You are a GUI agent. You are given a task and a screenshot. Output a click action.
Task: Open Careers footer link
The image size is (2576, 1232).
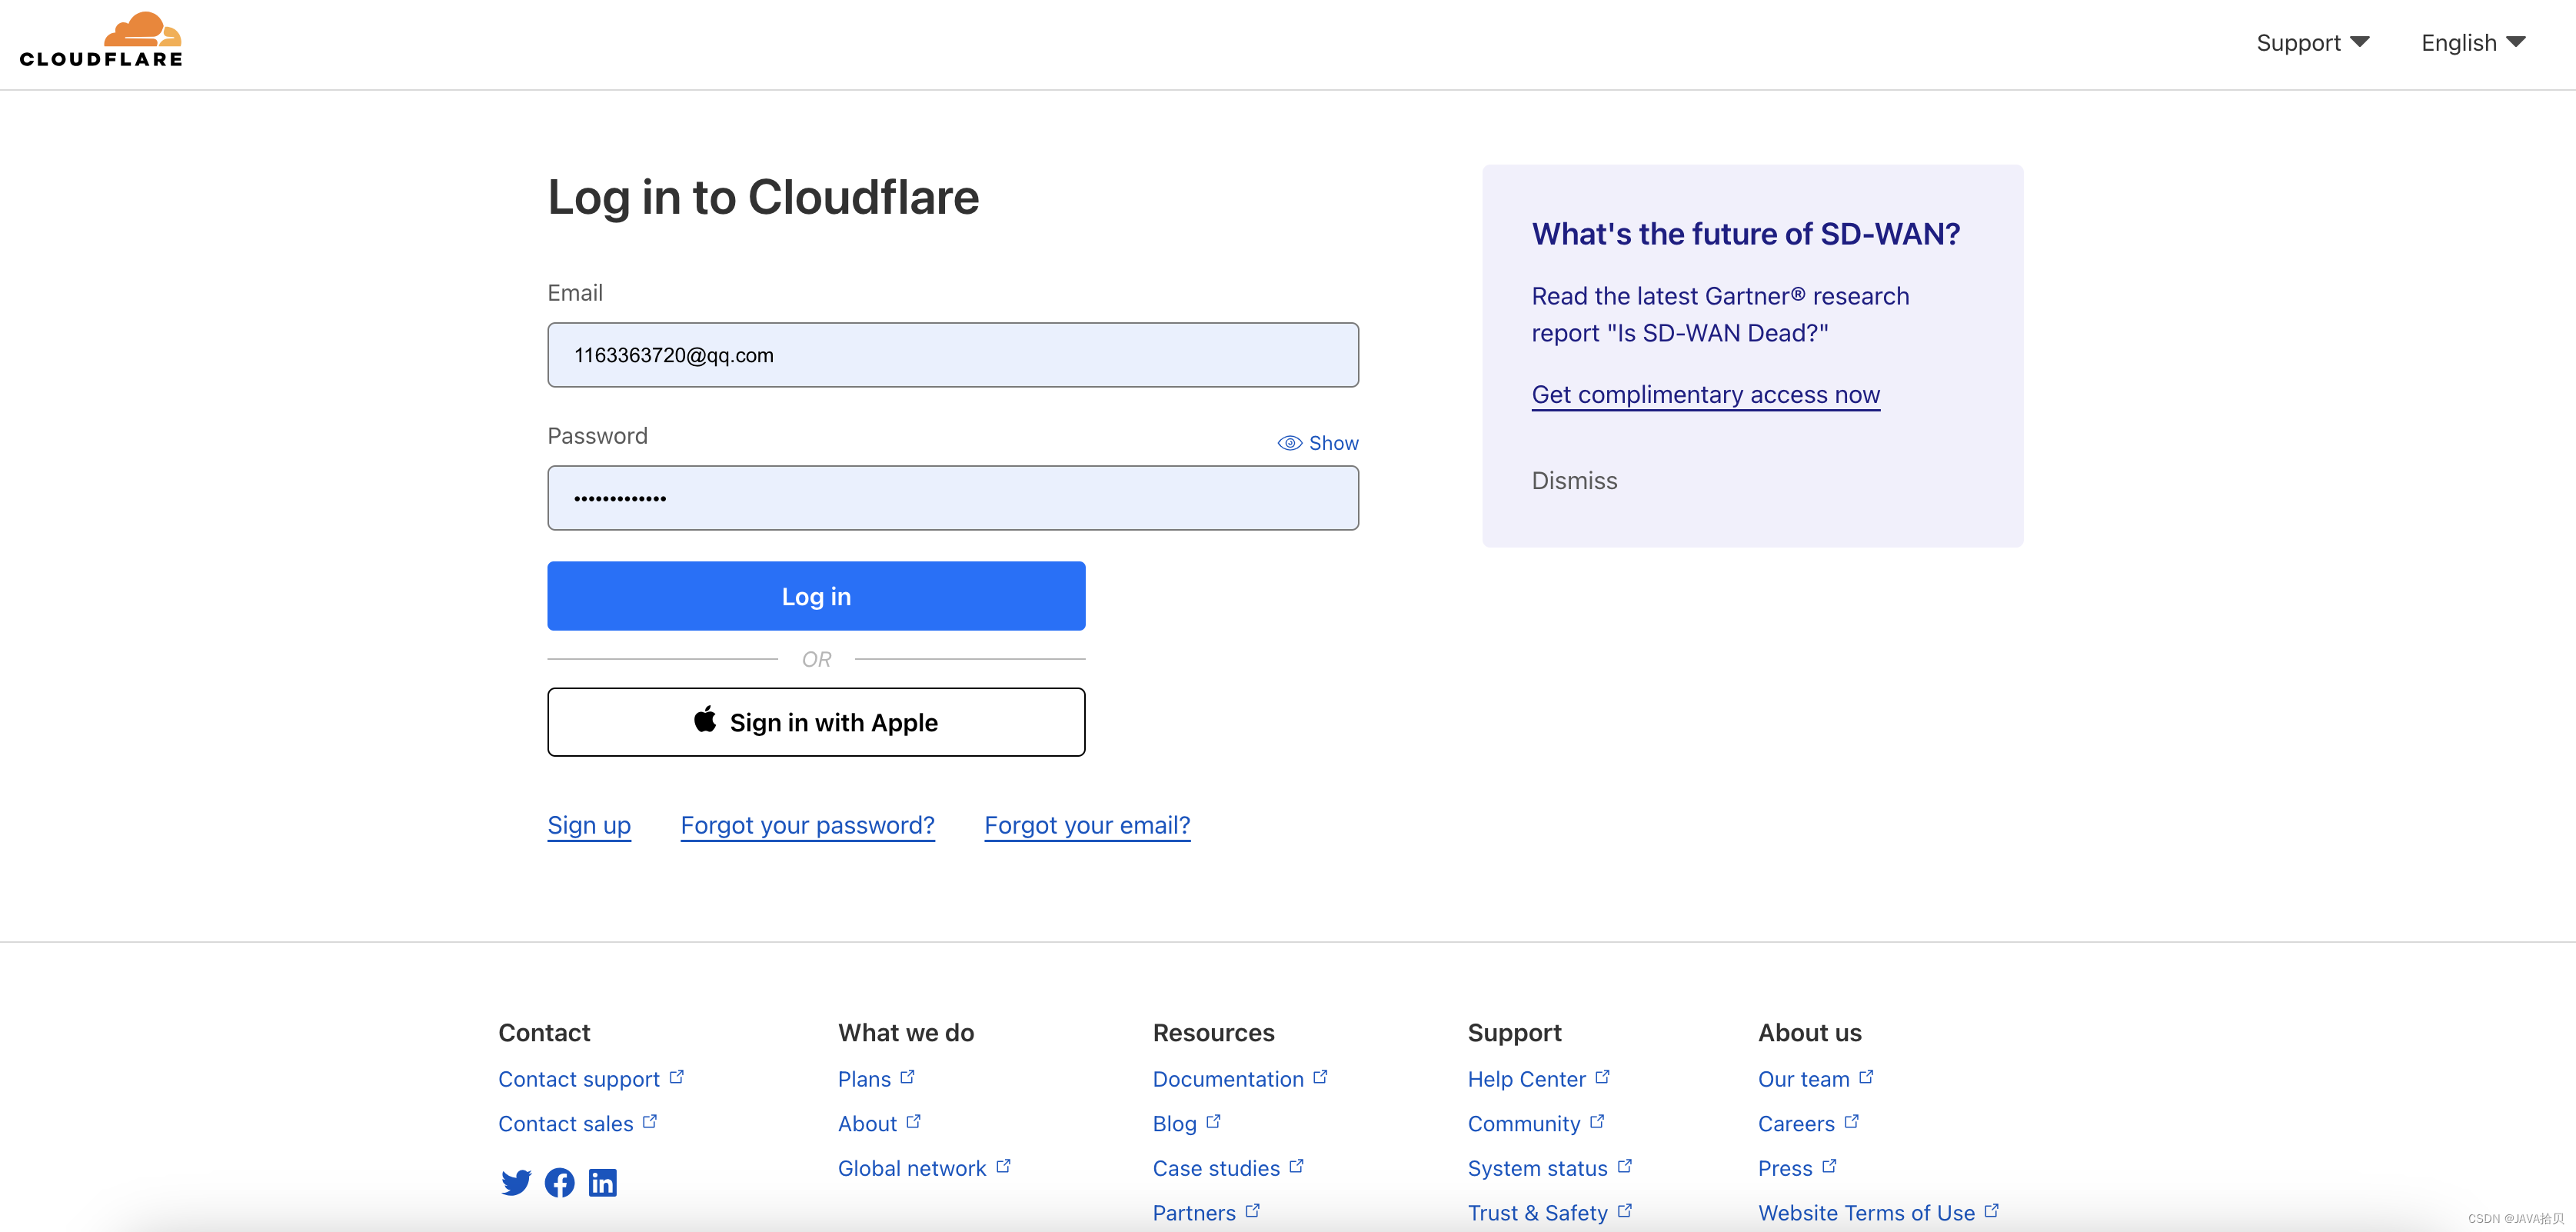pyautogui.click(x=1808, y=1124)
